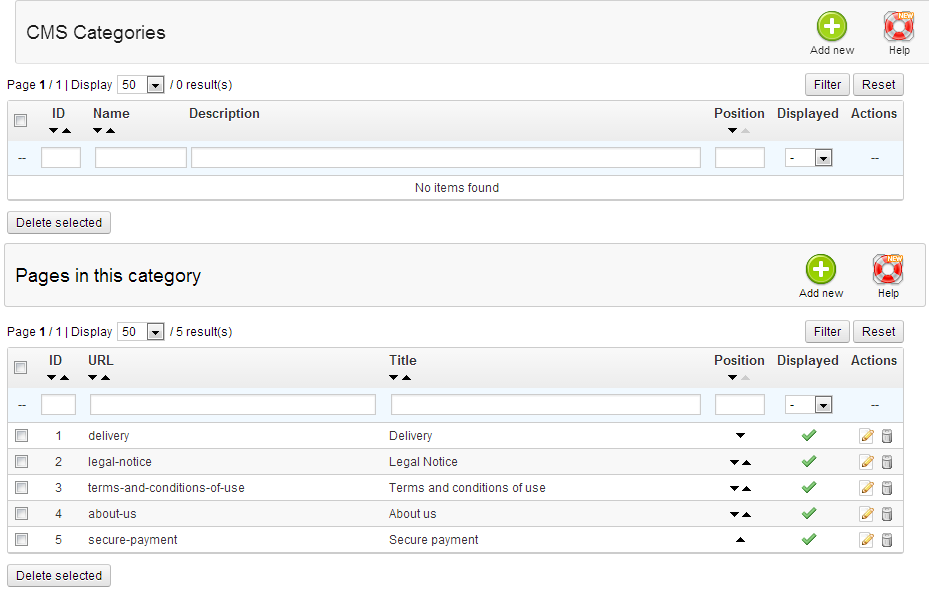Click Delete selected below the pages table
The image size is (929, 595).
click(x=58, y=575)
